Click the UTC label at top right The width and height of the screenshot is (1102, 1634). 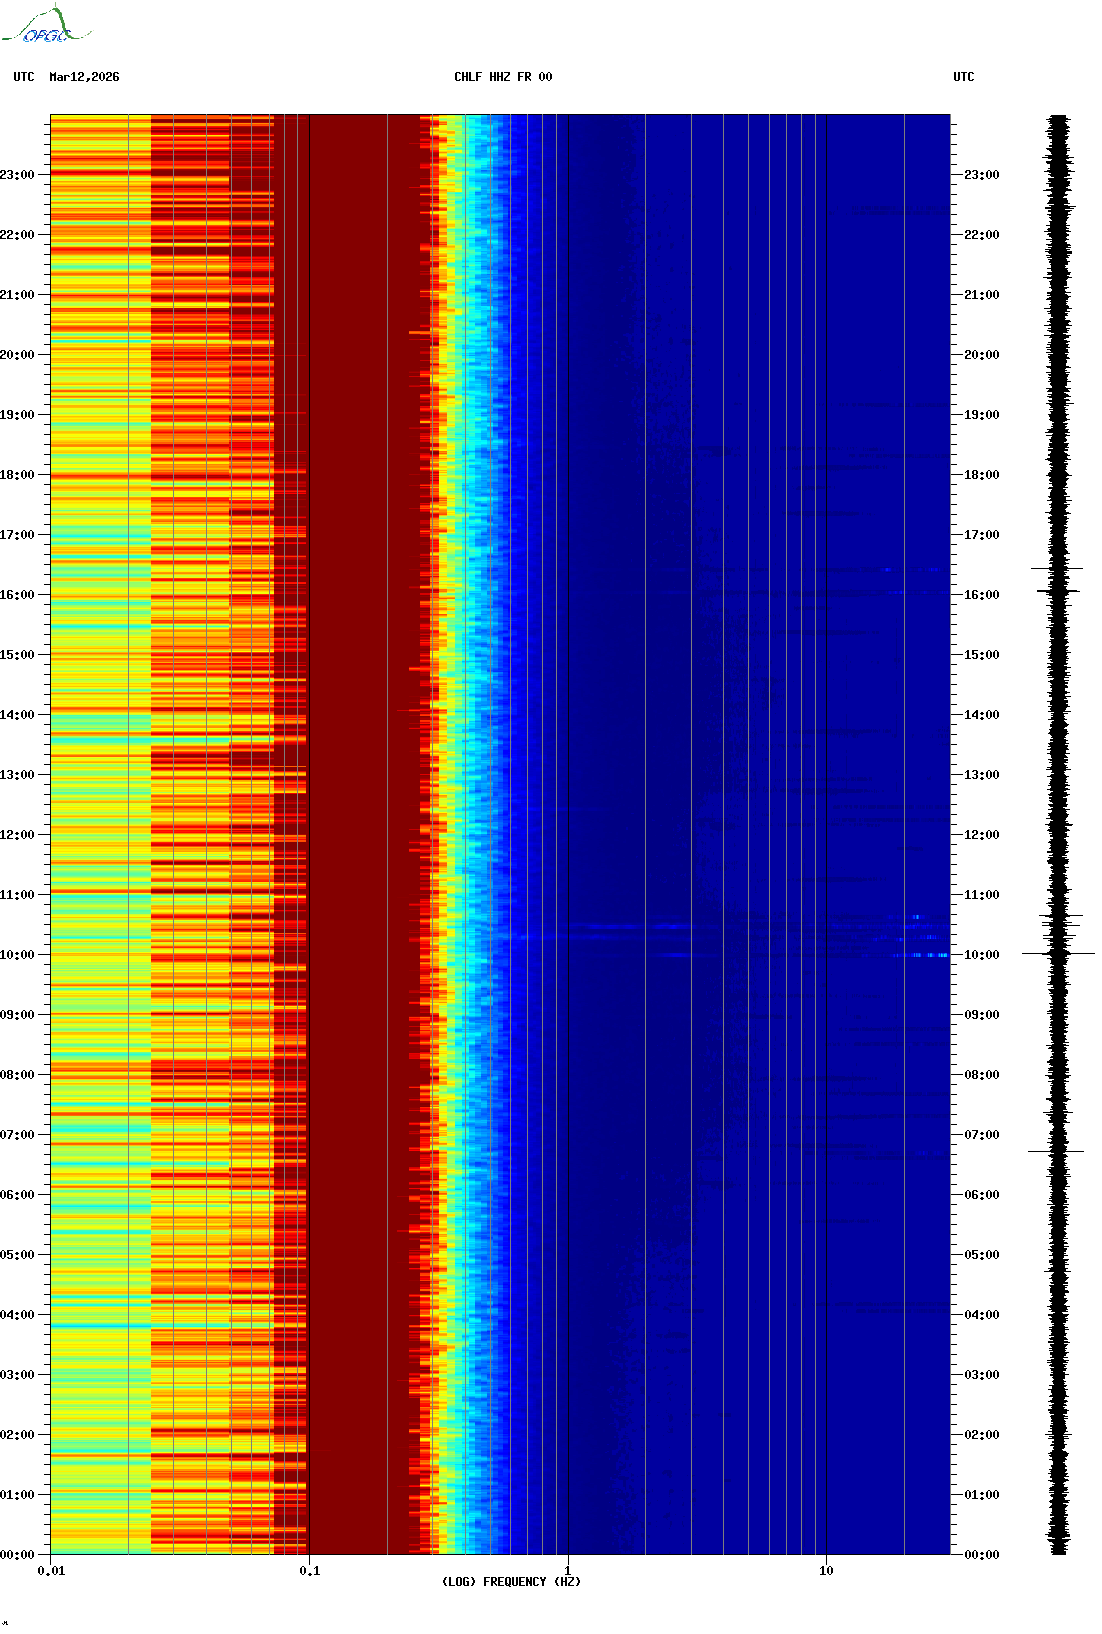tap(963, 77)
